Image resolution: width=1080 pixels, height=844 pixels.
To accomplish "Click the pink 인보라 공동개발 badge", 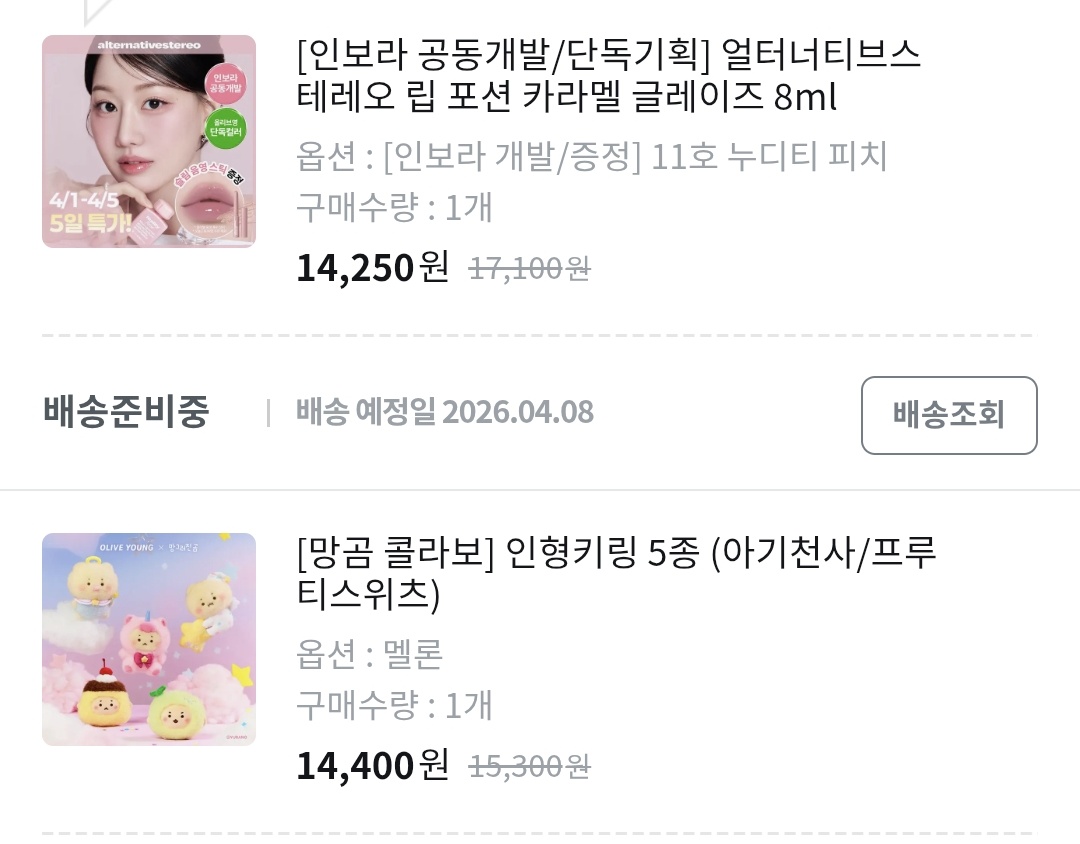I will tap(225, 83).
